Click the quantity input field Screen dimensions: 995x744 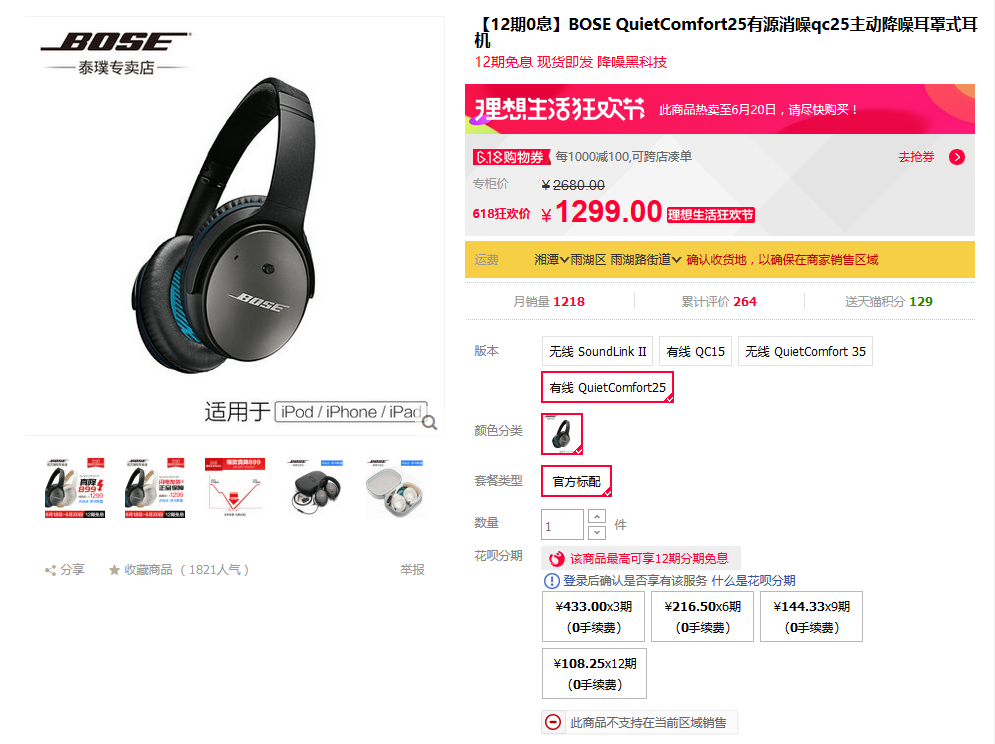pos(562,525)
